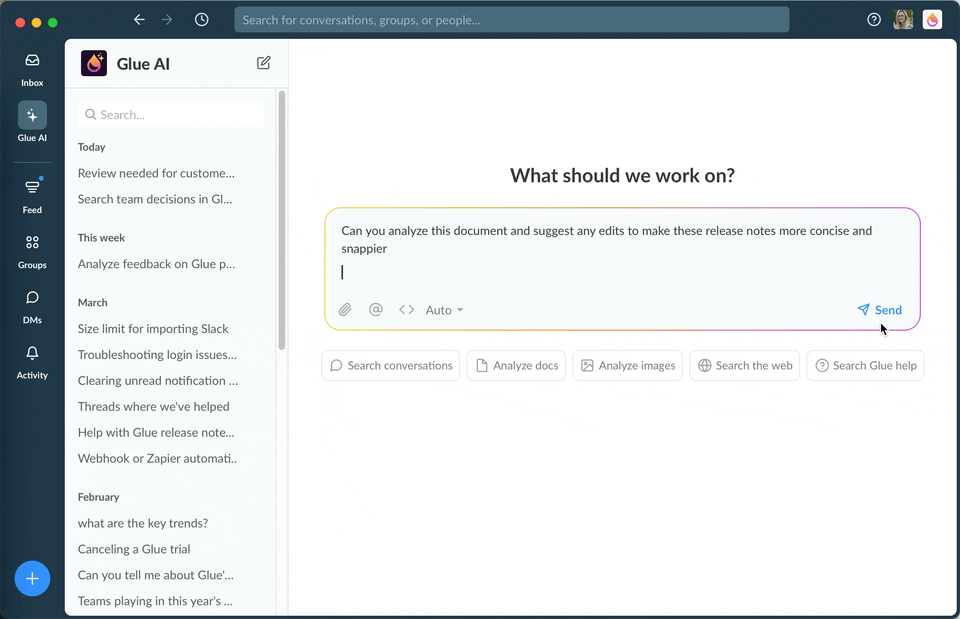Viewport: 960px width, 619px height.
Task: Open history with the clock icon
Action: pyautogui.click(x=202, y=20)
